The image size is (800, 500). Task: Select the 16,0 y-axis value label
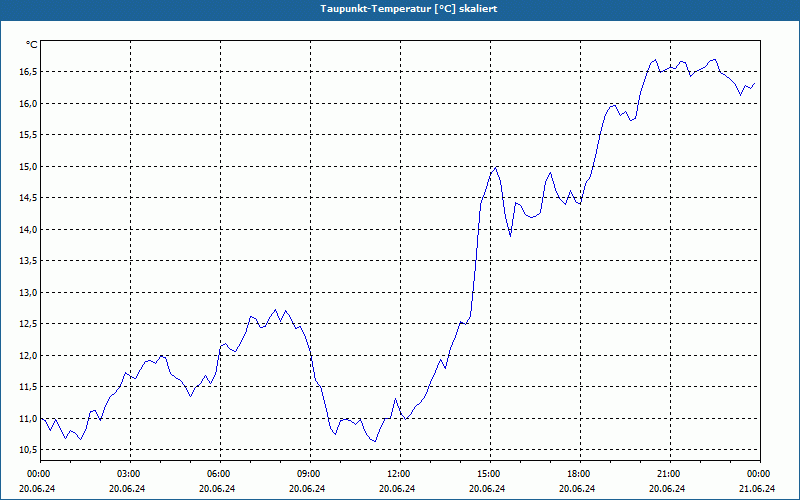tap(28, 104)
